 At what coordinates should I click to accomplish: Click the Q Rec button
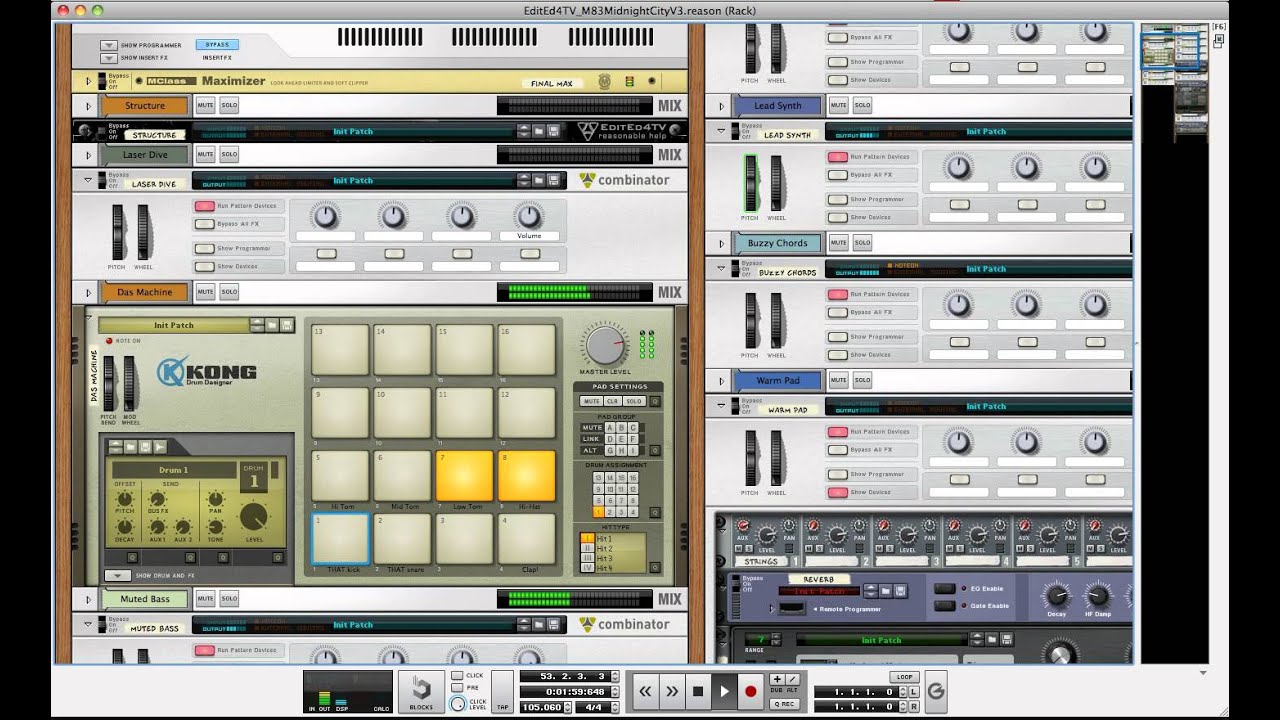(x=783, y=703)
